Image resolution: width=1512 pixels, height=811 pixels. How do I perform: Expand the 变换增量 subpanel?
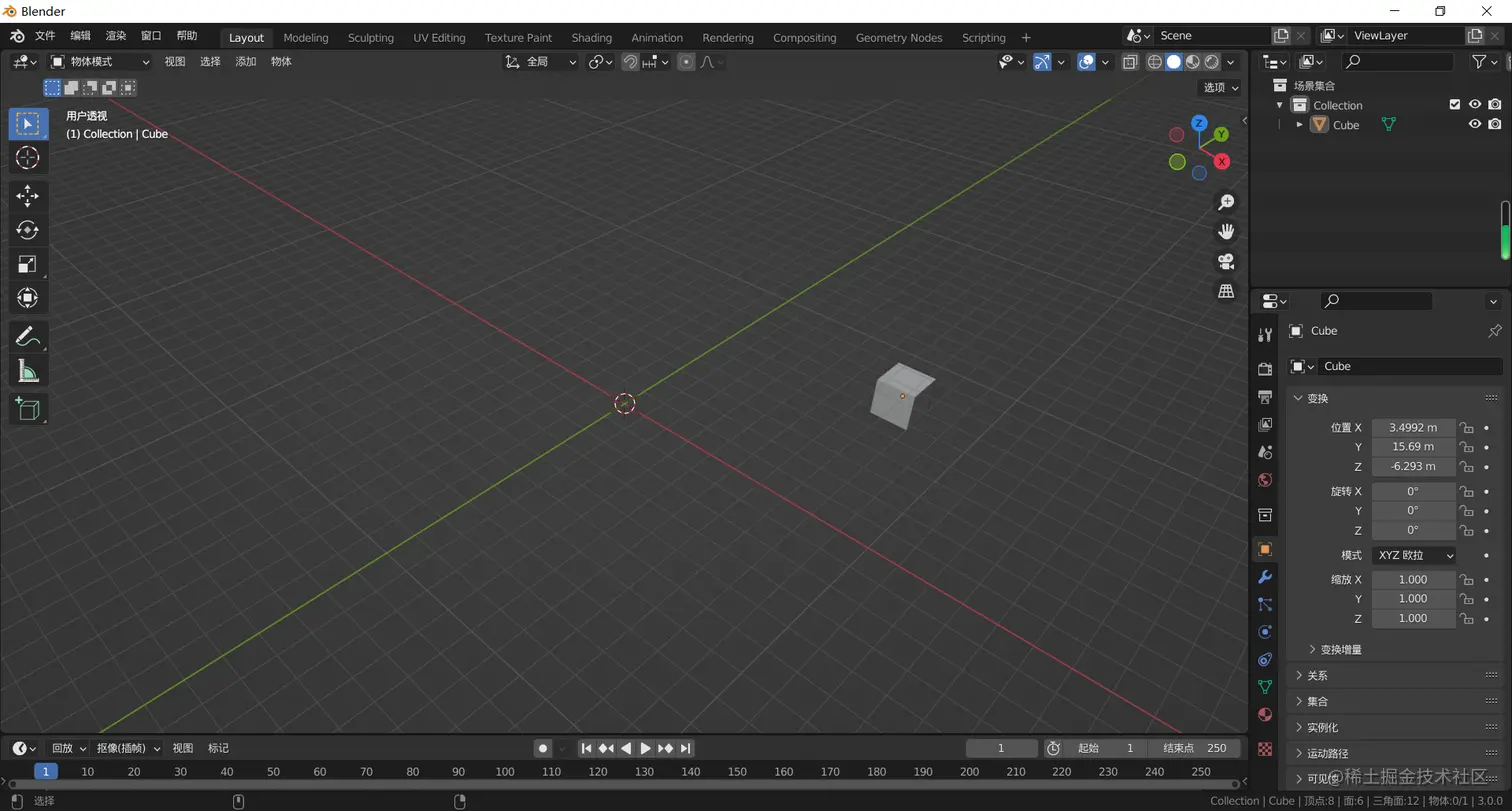1340,649
